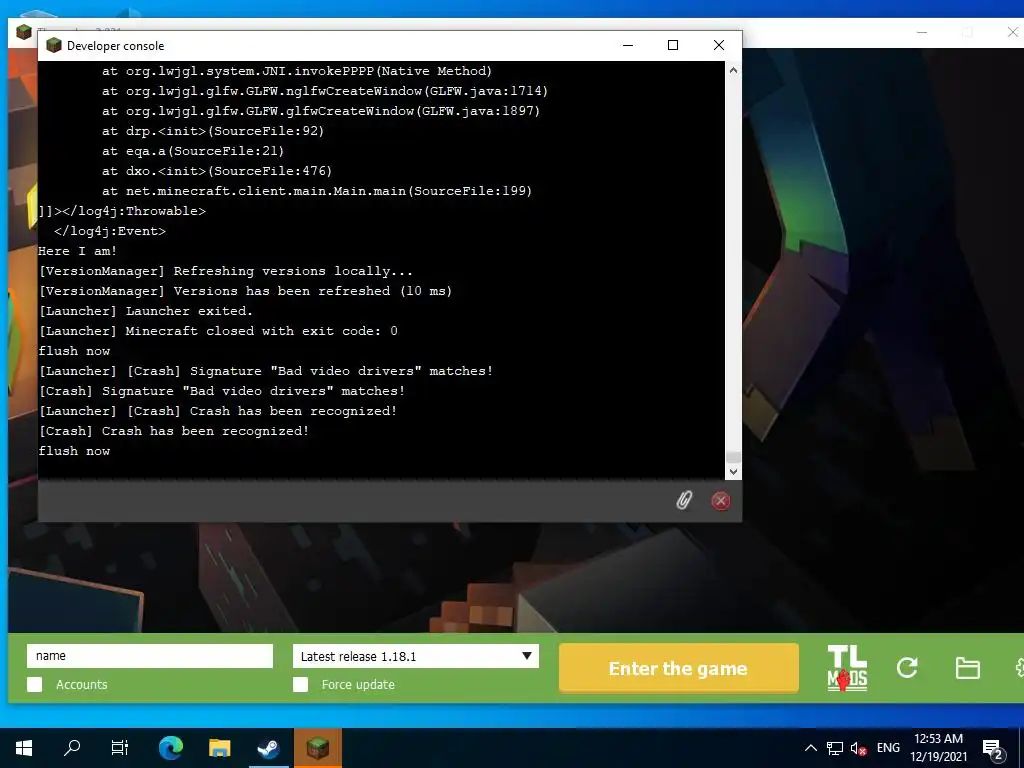Image resolution: width=1024 pixels, height=768 pixels.
Task: Click Developer console window grass block icon
Action: (54, 45)
